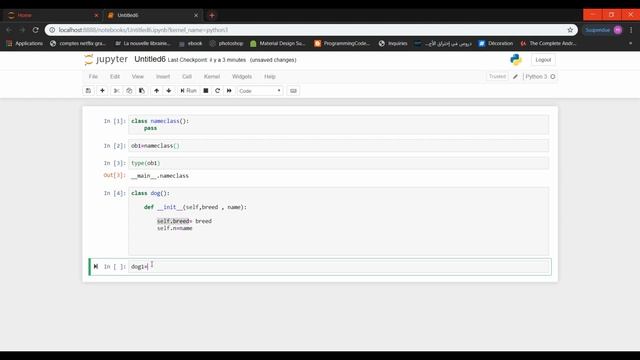Restart the kernel icon
640x360 pixels.
point(217,91)
